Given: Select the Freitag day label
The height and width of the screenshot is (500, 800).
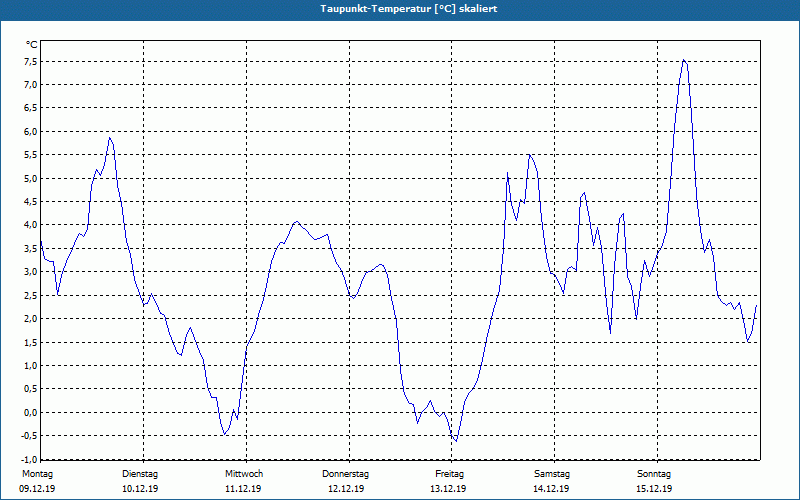Looking at the screenshot, I should pos(449,474).
